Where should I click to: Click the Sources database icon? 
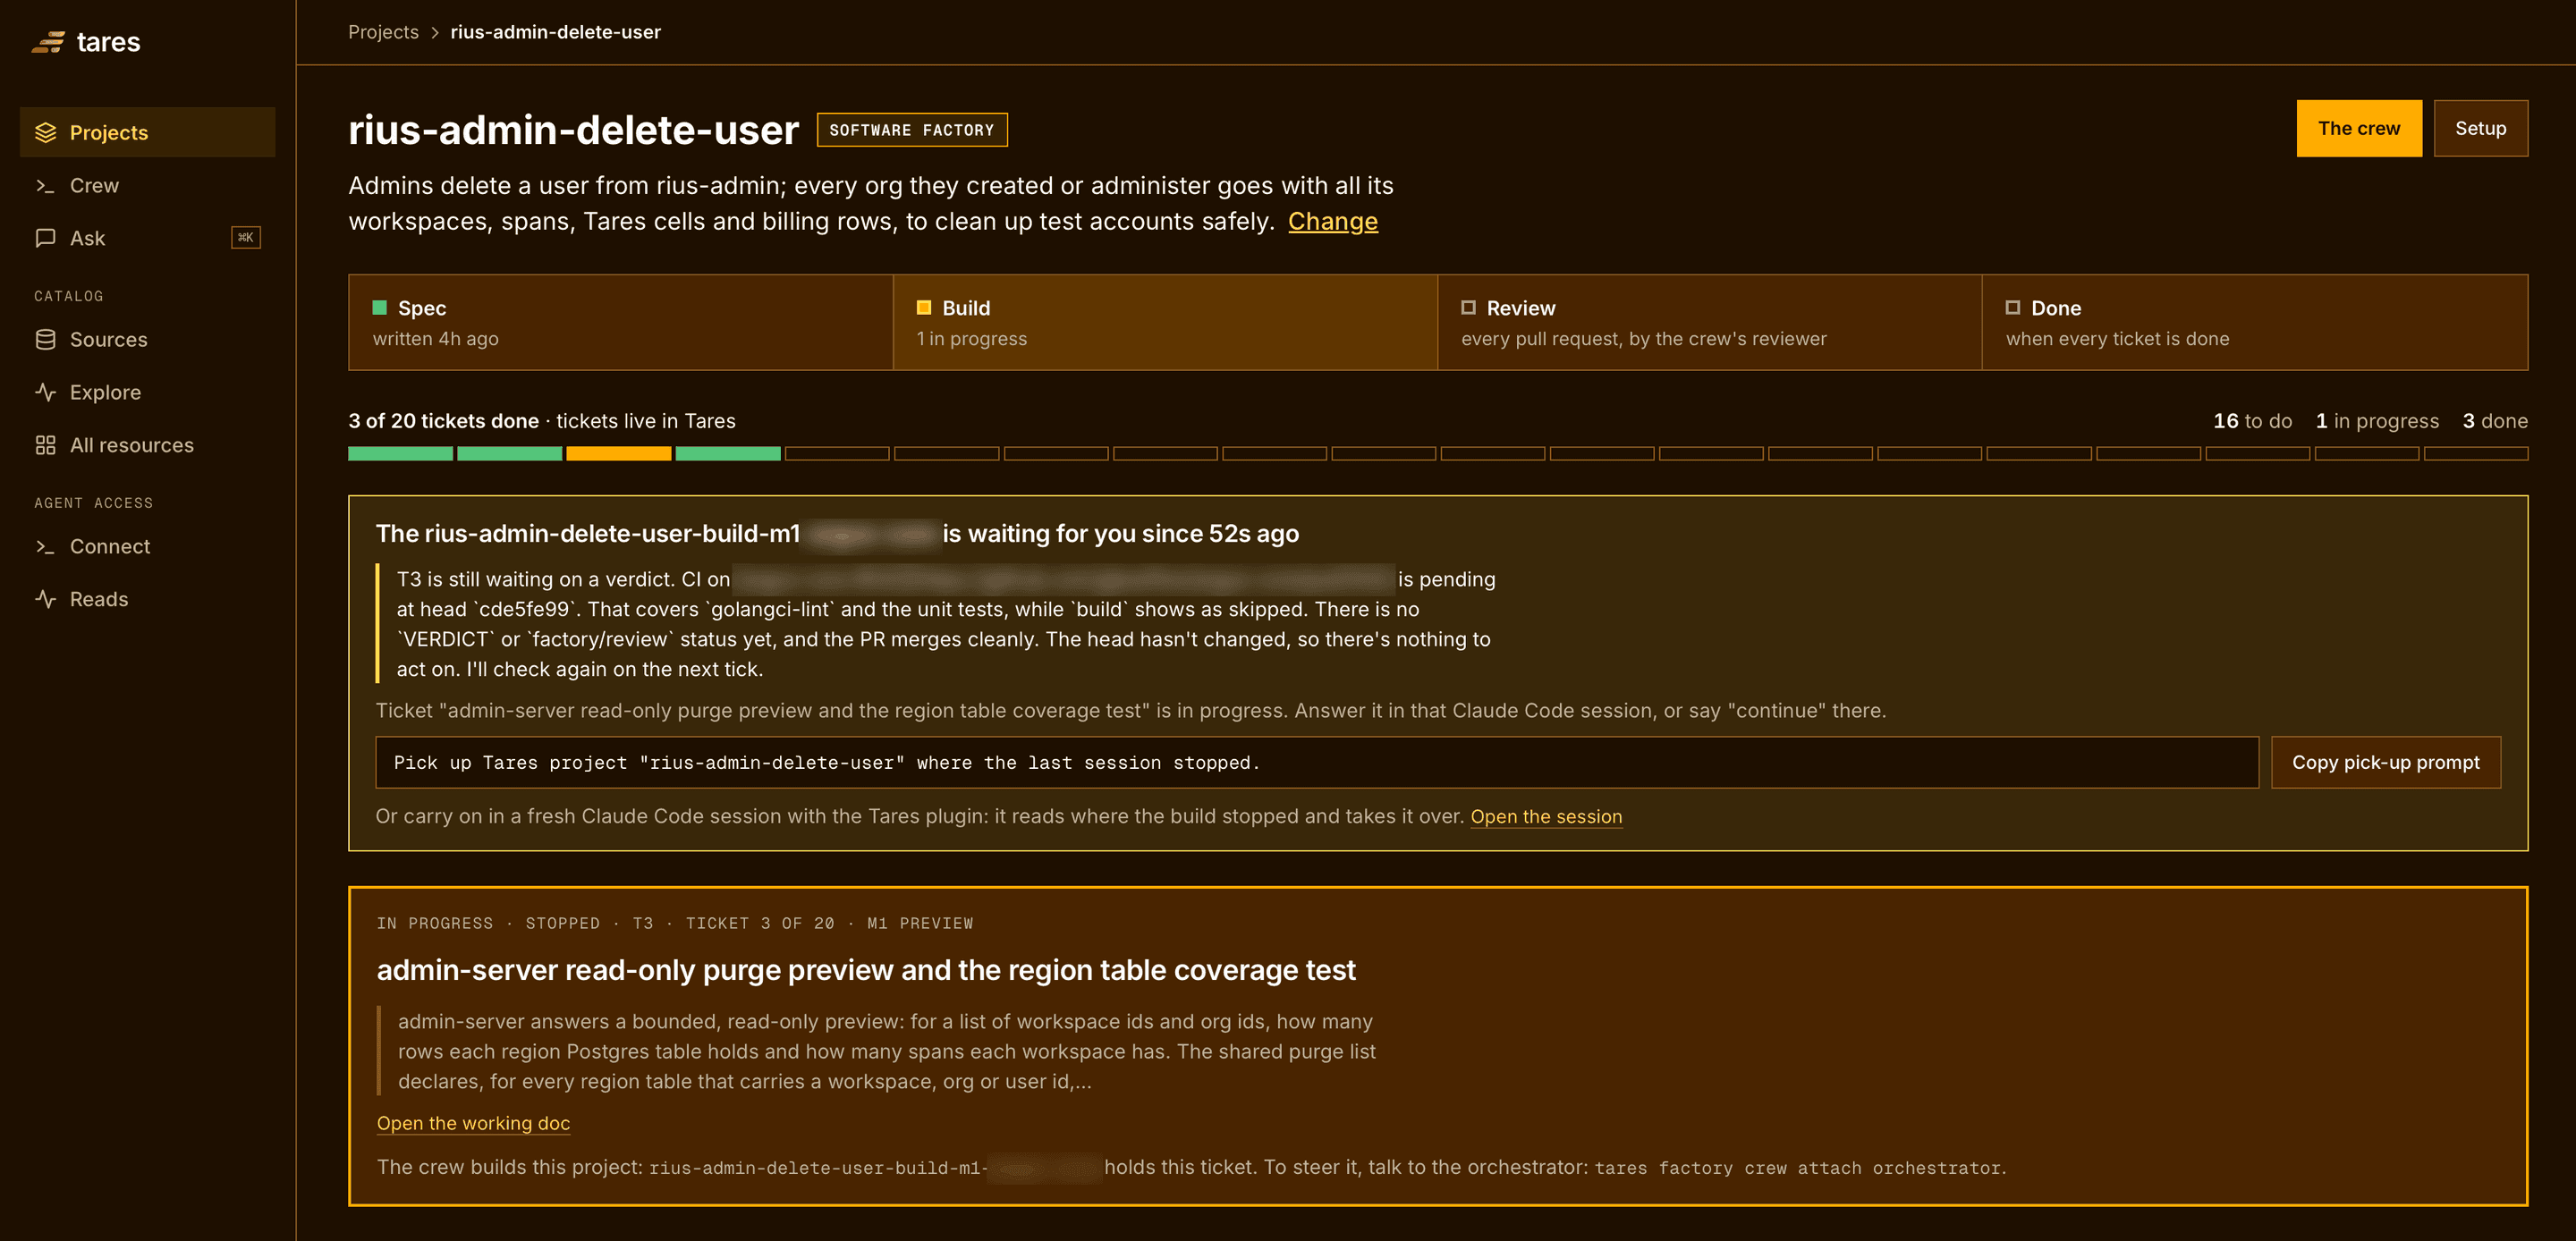click(45, 339)
